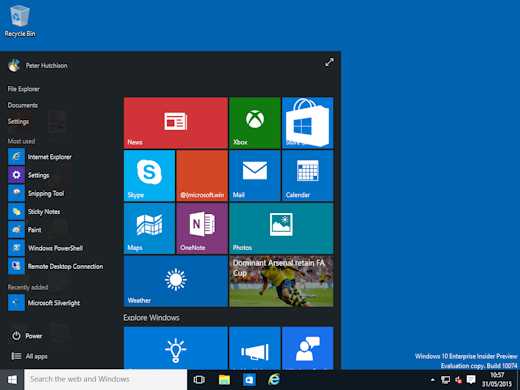This screenshot has width=520, height=390.
Task: Open Documents in the Start menu
Action: coord(23,105)
